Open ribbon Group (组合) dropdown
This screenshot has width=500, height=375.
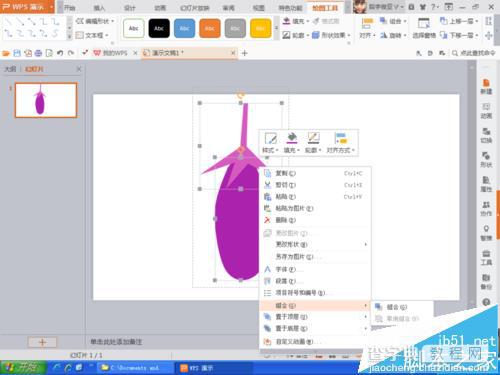[393, 21]
